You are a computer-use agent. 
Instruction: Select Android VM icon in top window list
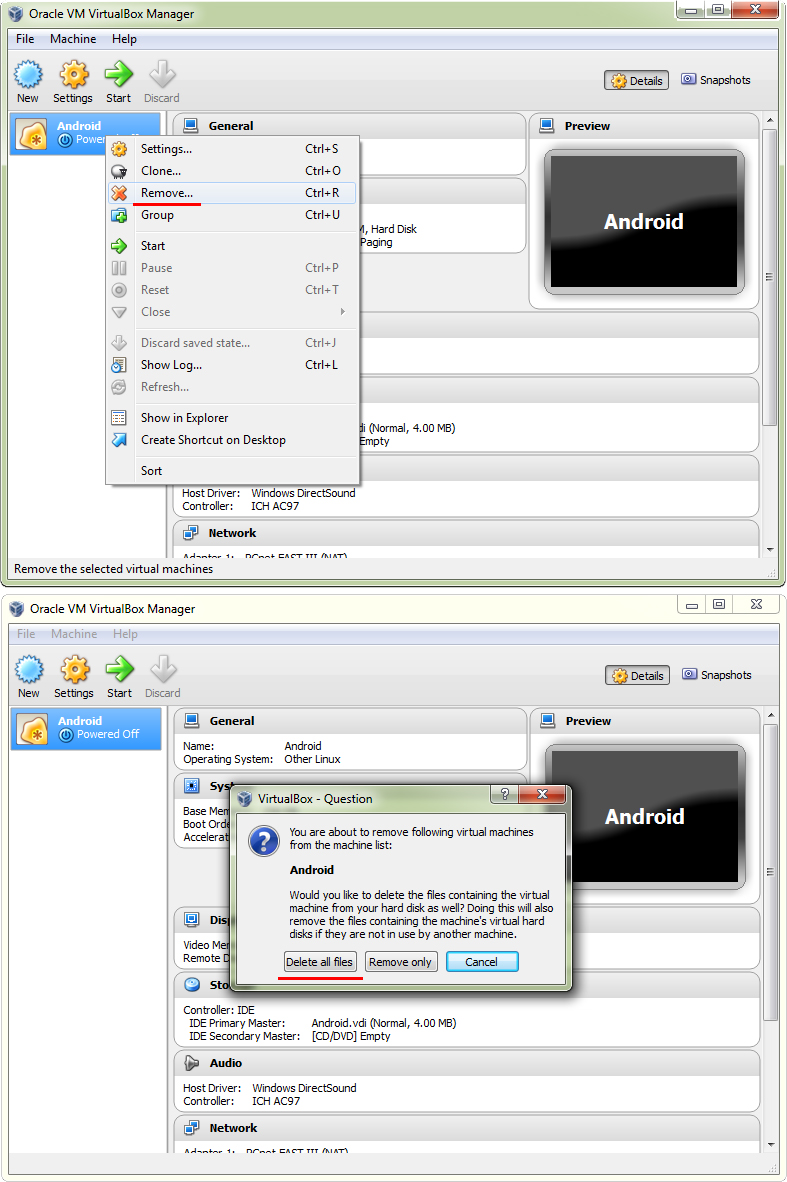pos(32,134)
